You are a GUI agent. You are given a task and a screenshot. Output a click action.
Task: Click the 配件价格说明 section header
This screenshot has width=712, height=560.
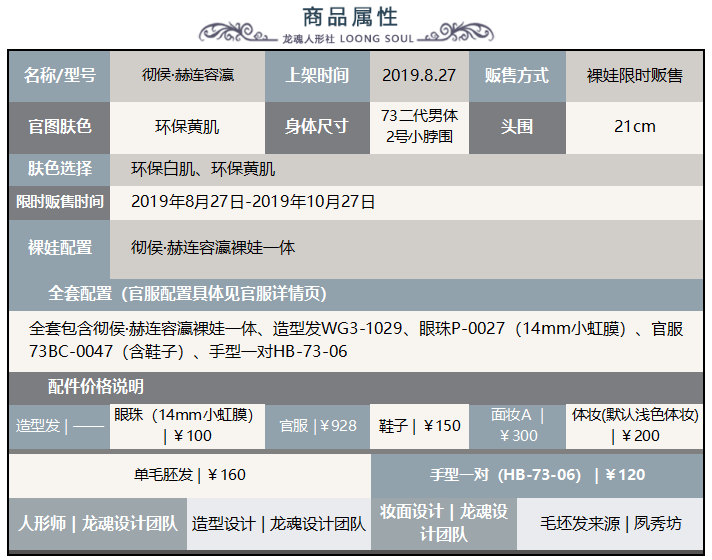pos(95,386)
